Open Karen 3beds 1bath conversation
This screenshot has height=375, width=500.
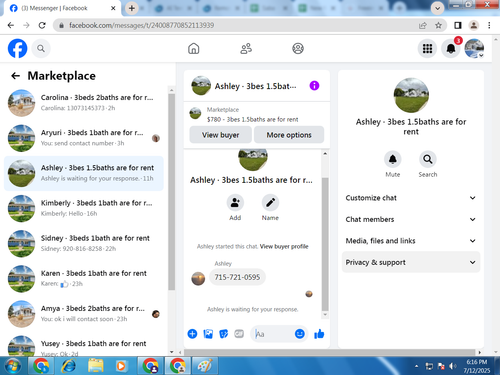tap(84, 279)
